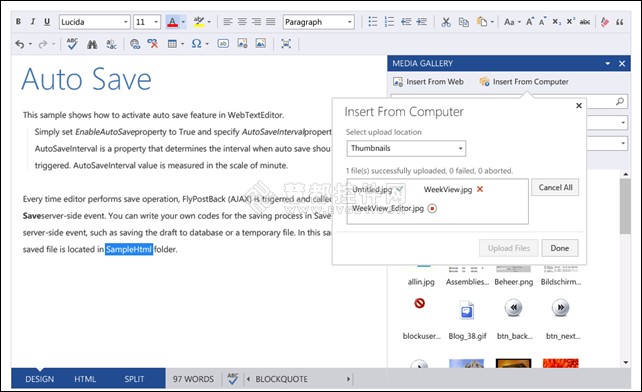Click the Upload Files button

509,248
